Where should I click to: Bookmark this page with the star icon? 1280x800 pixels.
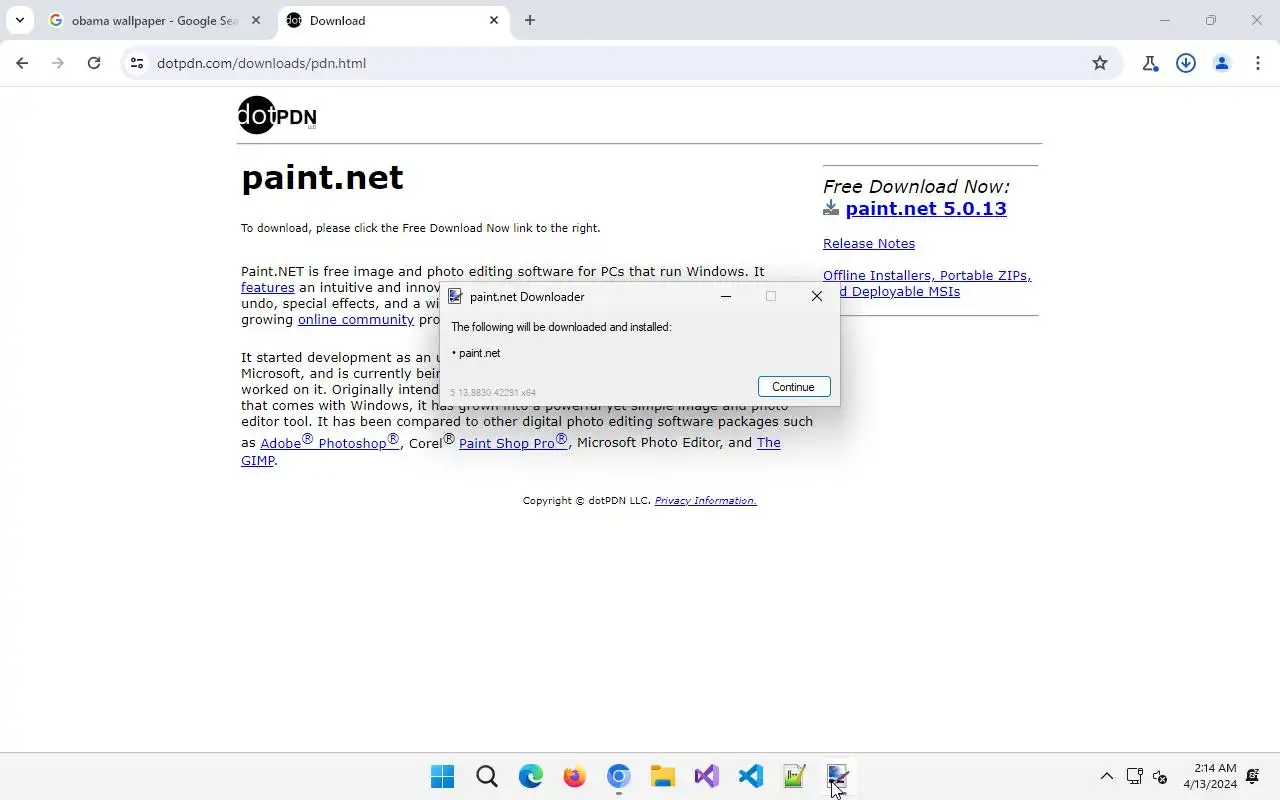point(1100,63)
